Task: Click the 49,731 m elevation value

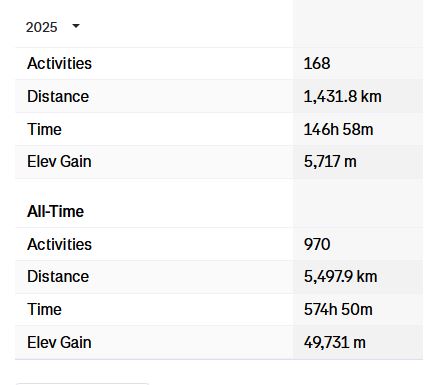Action: point(335,342)
